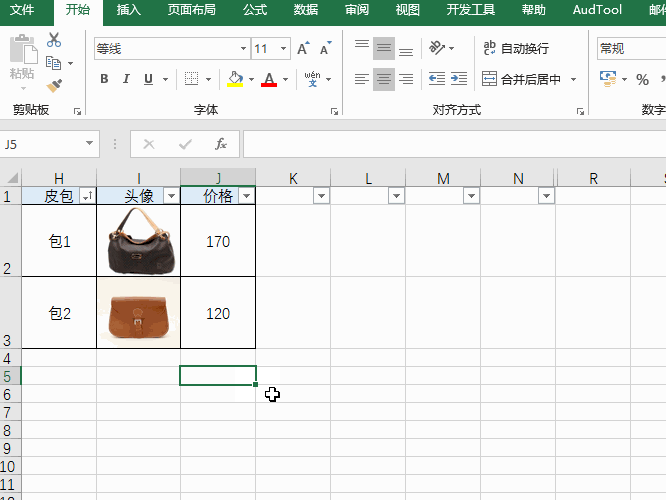Toggle center horizontal alignment
The image size is (666, 500).
coord(384,79)
